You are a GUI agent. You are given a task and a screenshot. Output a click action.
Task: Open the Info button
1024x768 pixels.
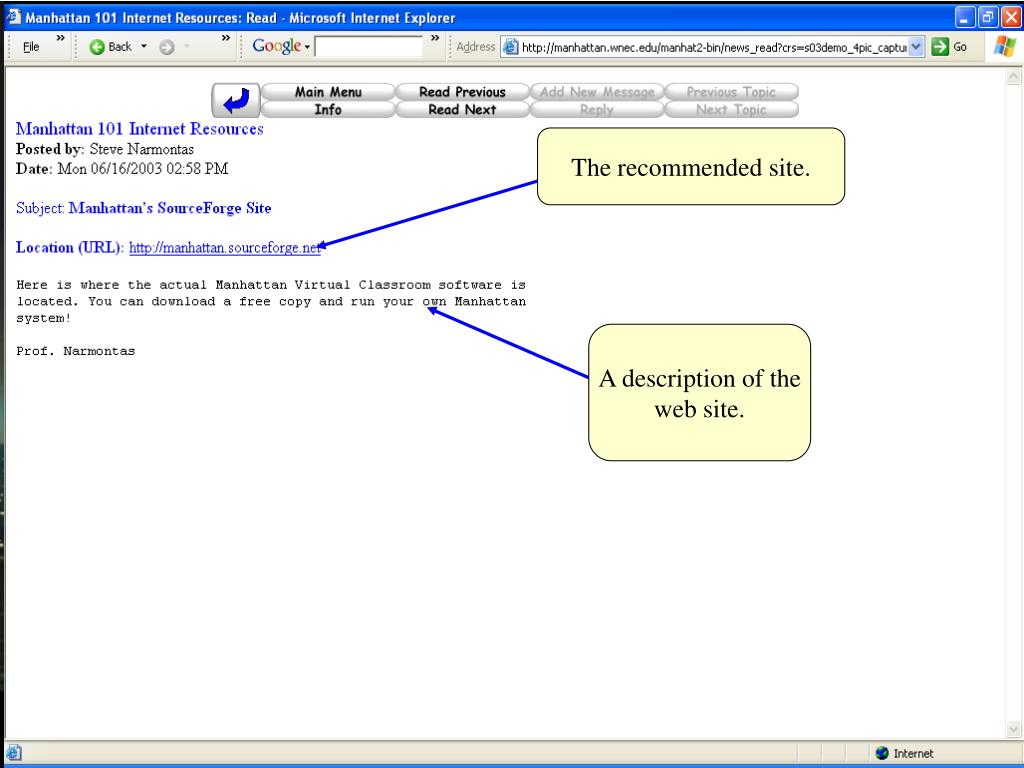click(328, 110)
